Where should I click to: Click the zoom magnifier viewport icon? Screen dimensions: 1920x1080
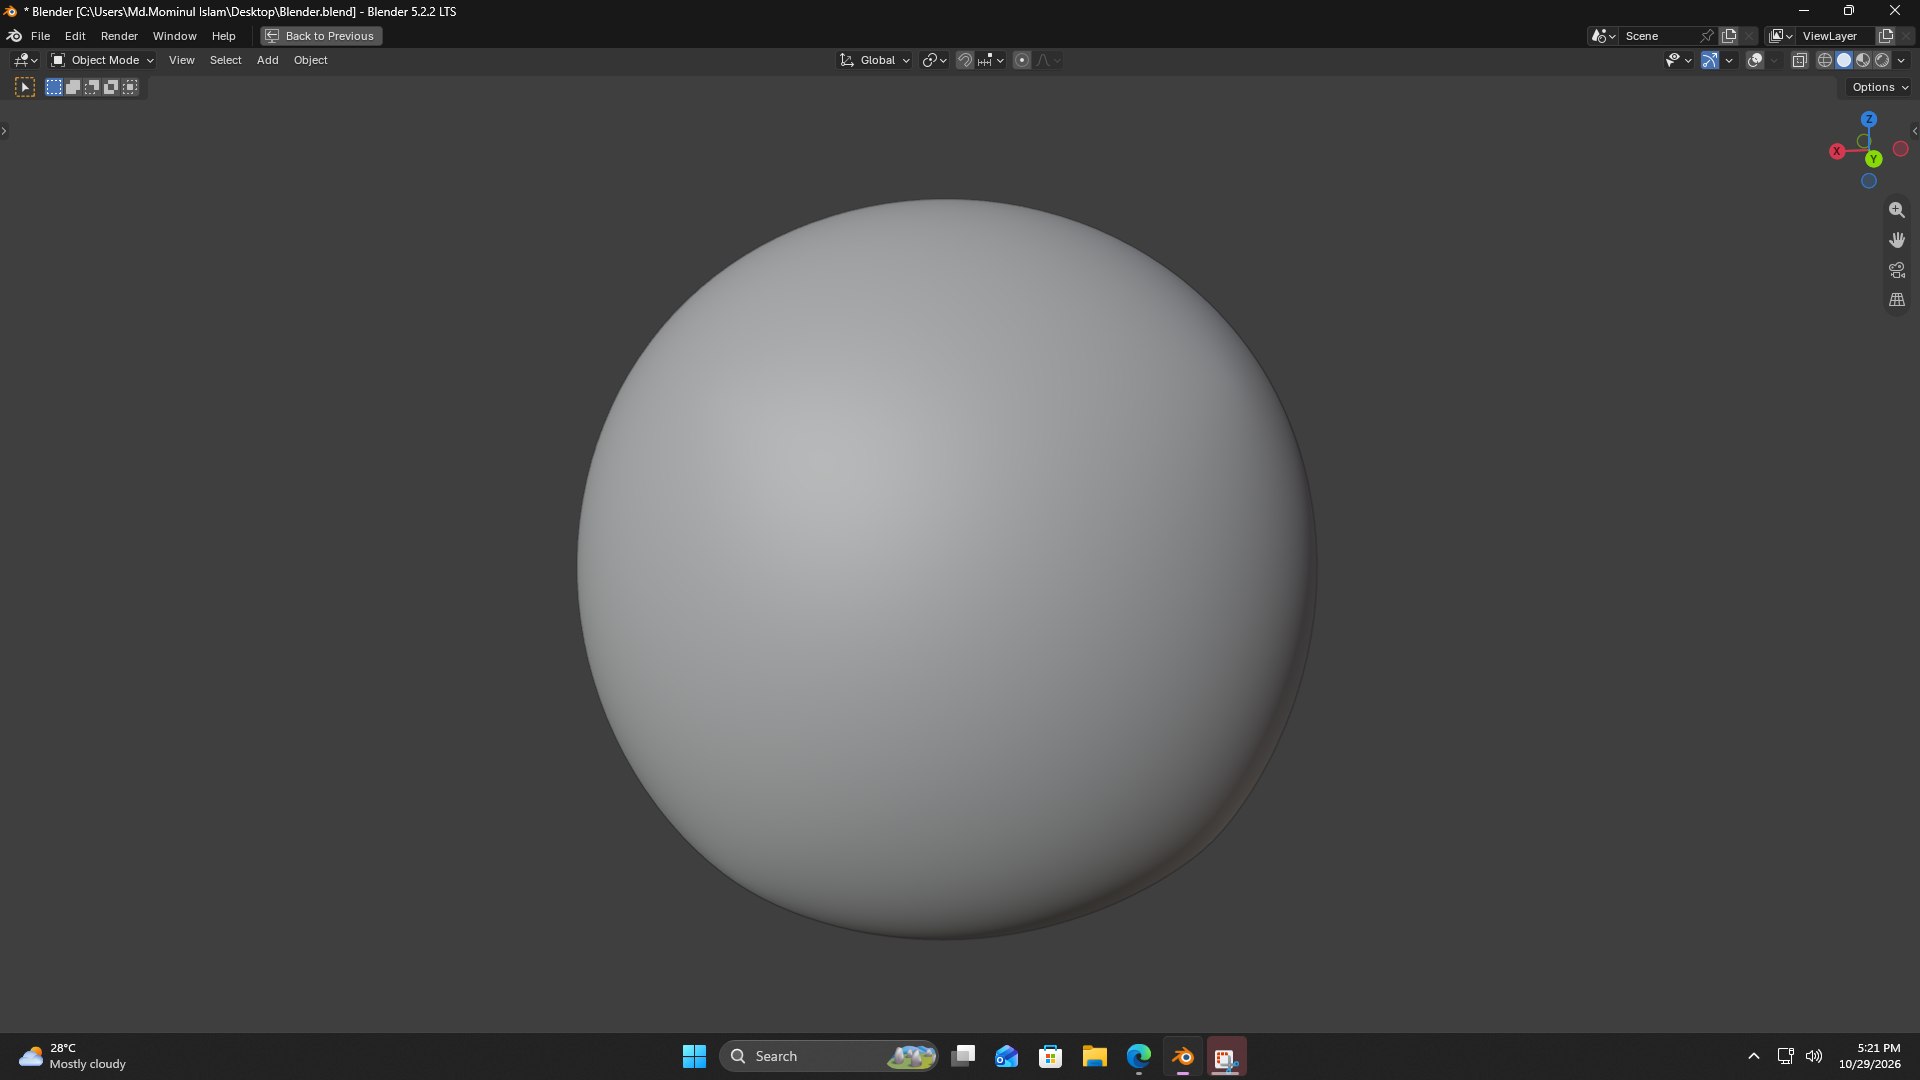(x=1896, y=210)
